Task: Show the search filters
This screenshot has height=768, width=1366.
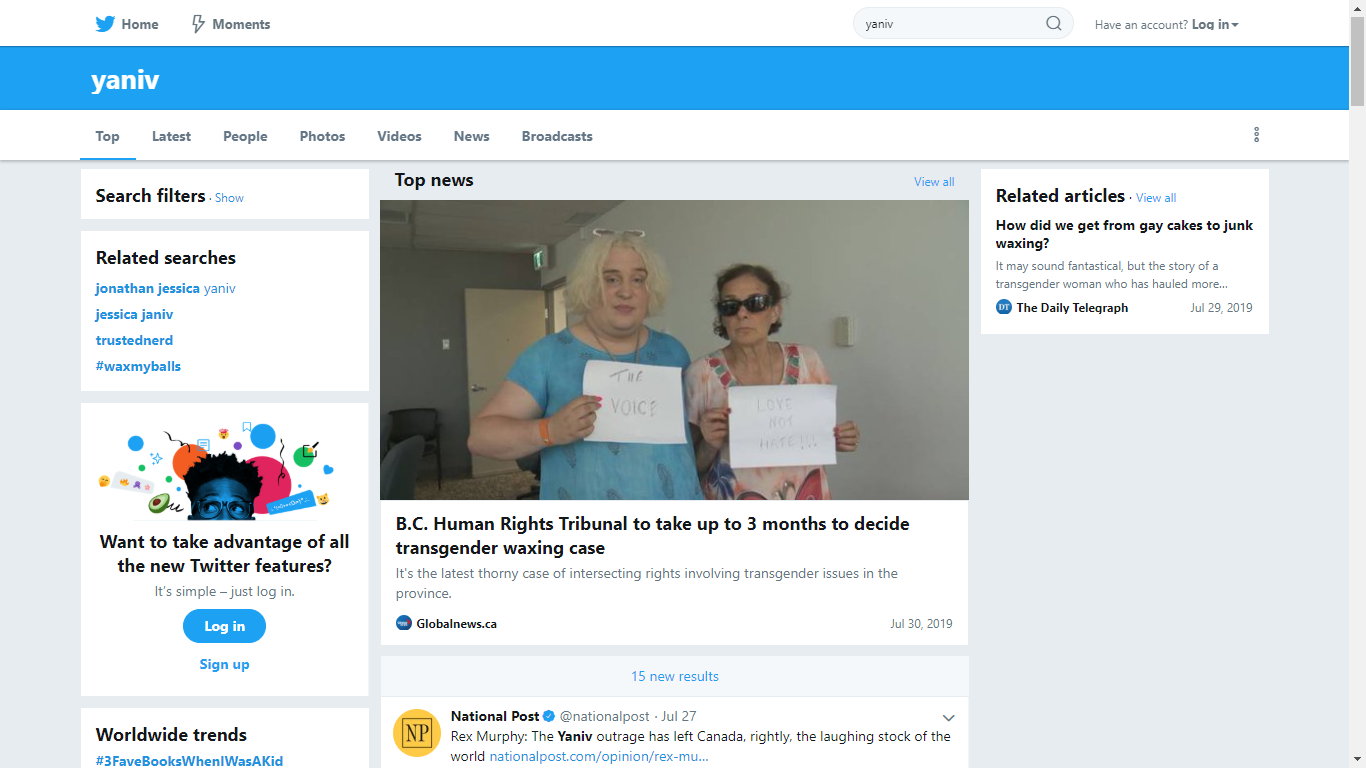Action: tap(229, 198)
